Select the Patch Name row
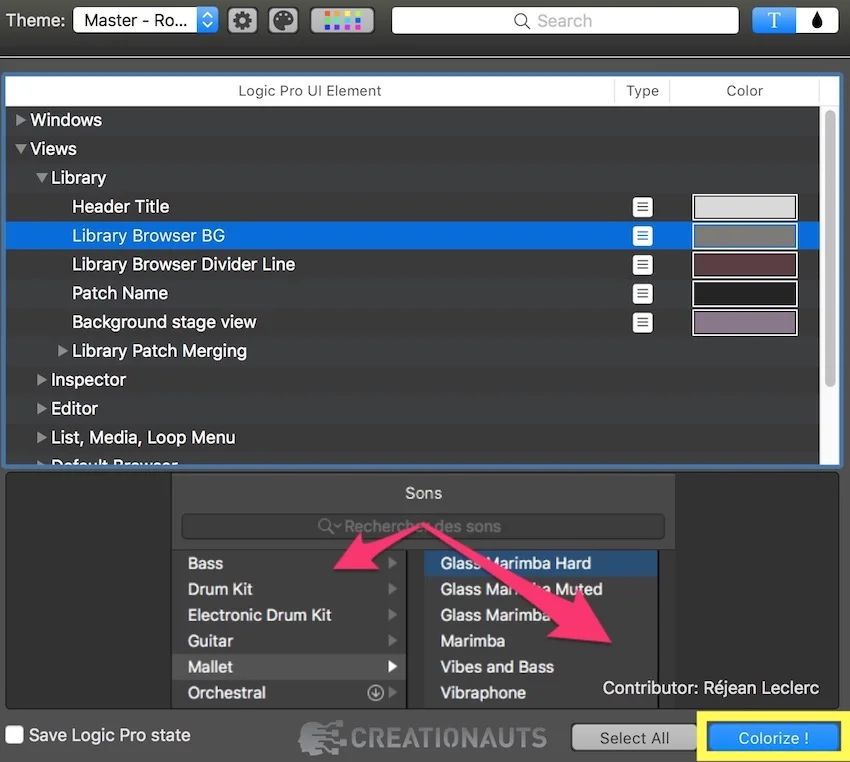The width and height of the screenshot is (850, 762). [412, 293]
